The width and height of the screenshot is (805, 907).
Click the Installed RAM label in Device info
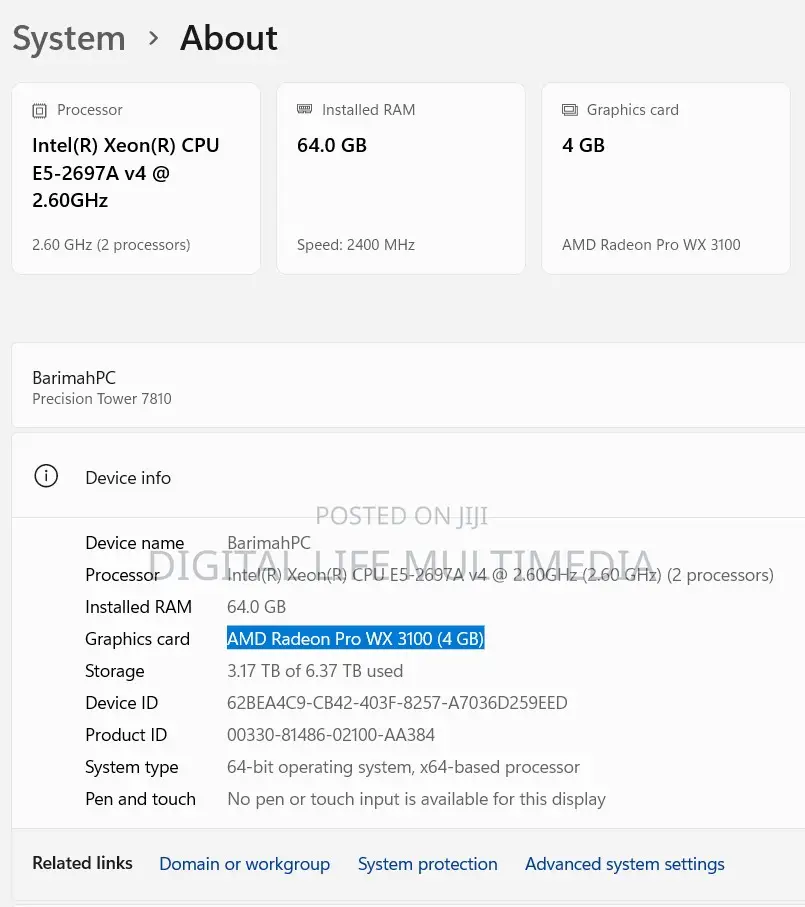pyautogui.click(x=138, y=607)
